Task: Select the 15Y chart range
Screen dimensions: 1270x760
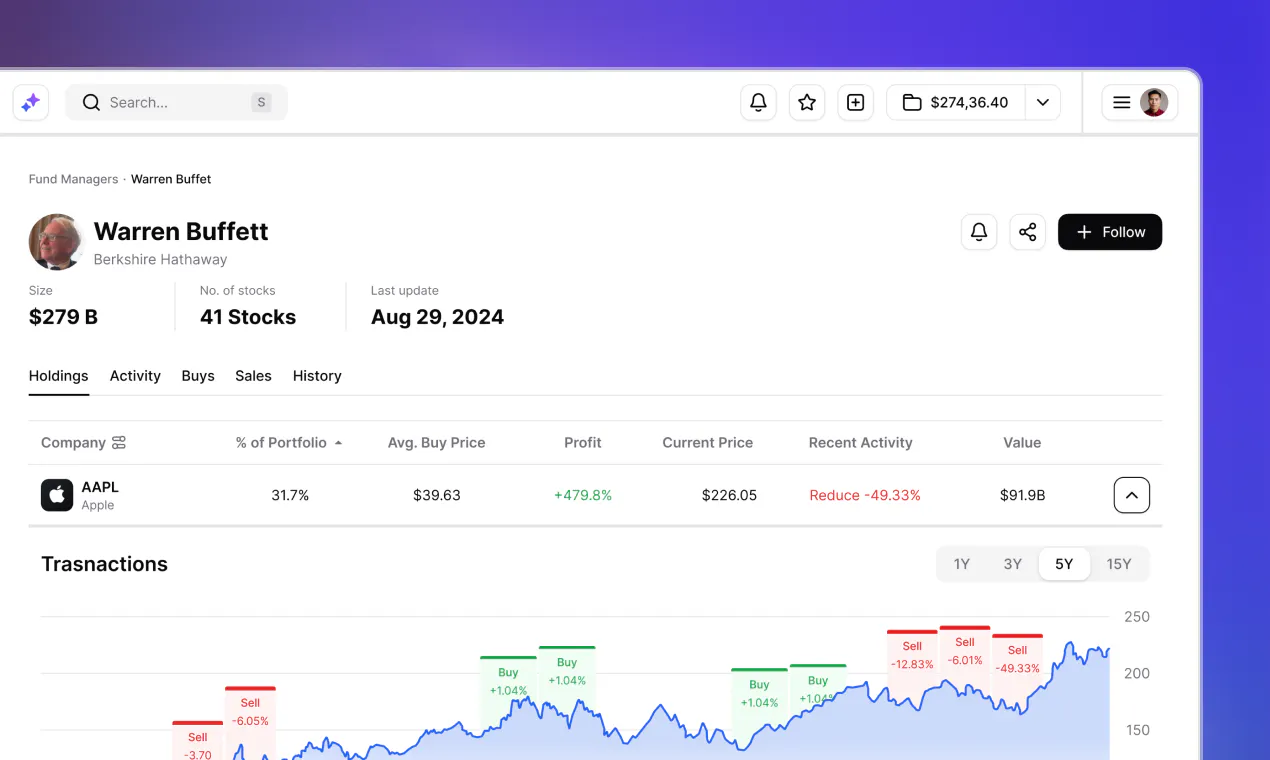Action: point(1119,564)
